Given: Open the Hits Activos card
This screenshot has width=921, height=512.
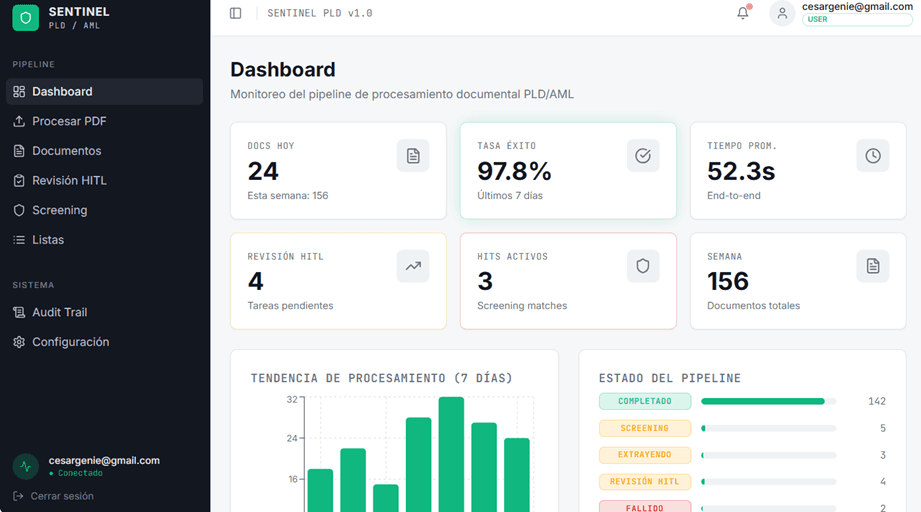Looking at the screenshot, I should click(x=568, y=281).
